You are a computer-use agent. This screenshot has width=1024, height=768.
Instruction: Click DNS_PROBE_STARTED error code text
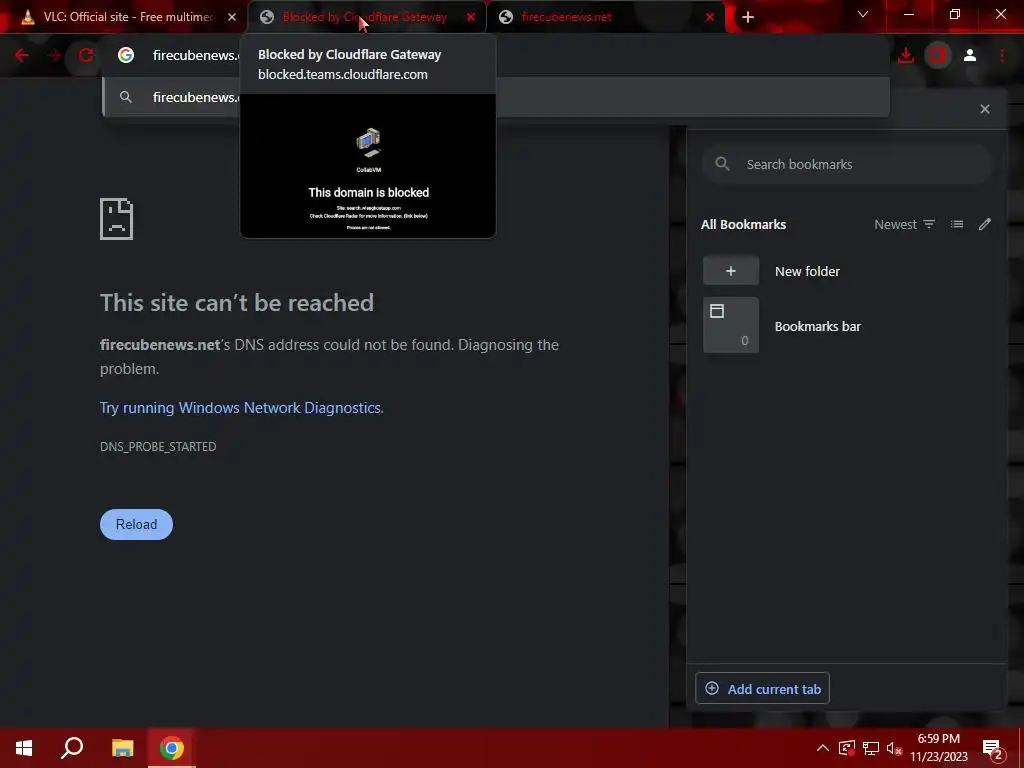(x=158, y=447)
